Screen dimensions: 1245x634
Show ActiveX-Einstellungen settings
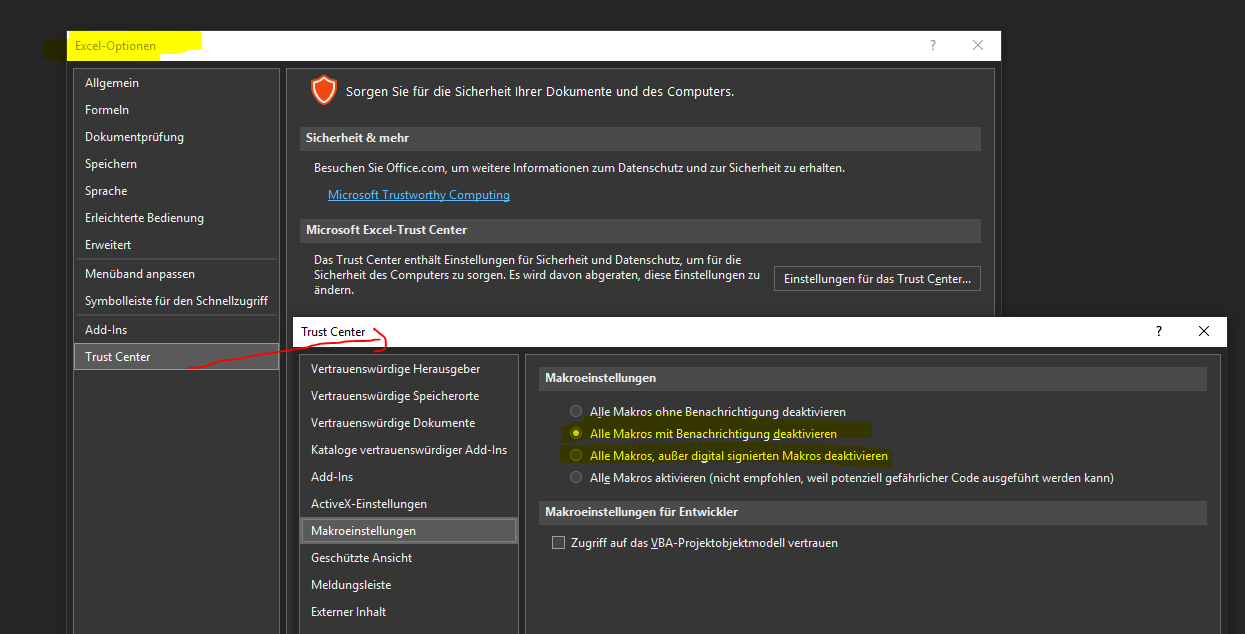click(368, 504)
